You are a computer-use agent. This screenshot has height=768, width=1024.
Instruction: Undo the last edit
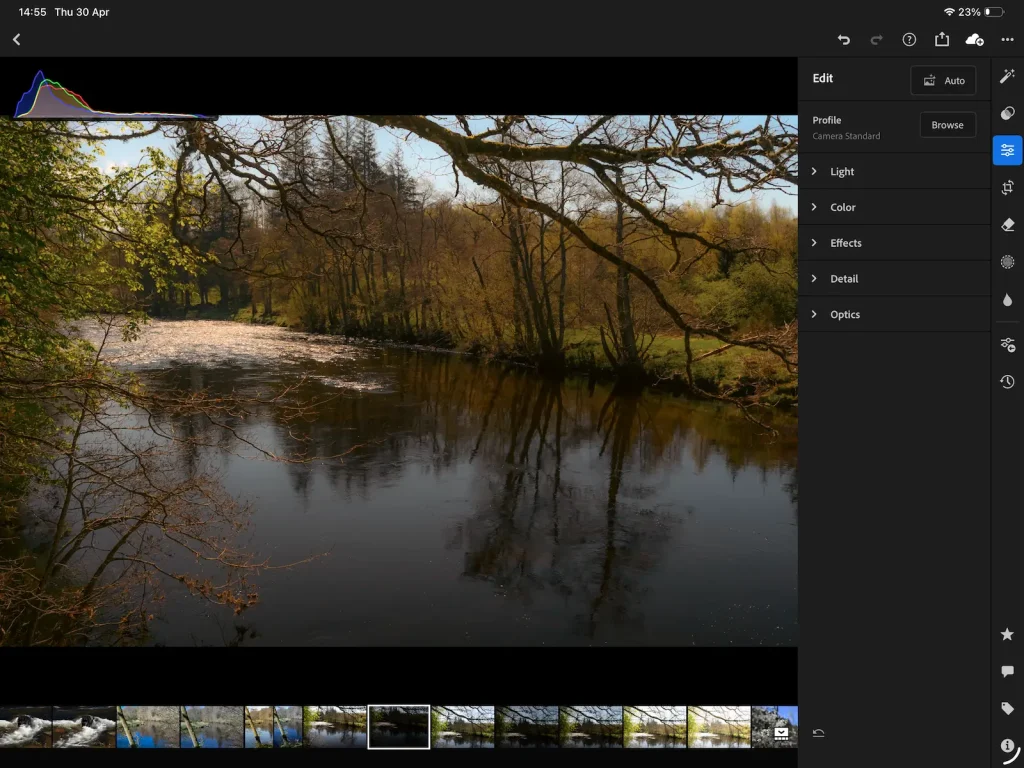click(x=843, y=40)
